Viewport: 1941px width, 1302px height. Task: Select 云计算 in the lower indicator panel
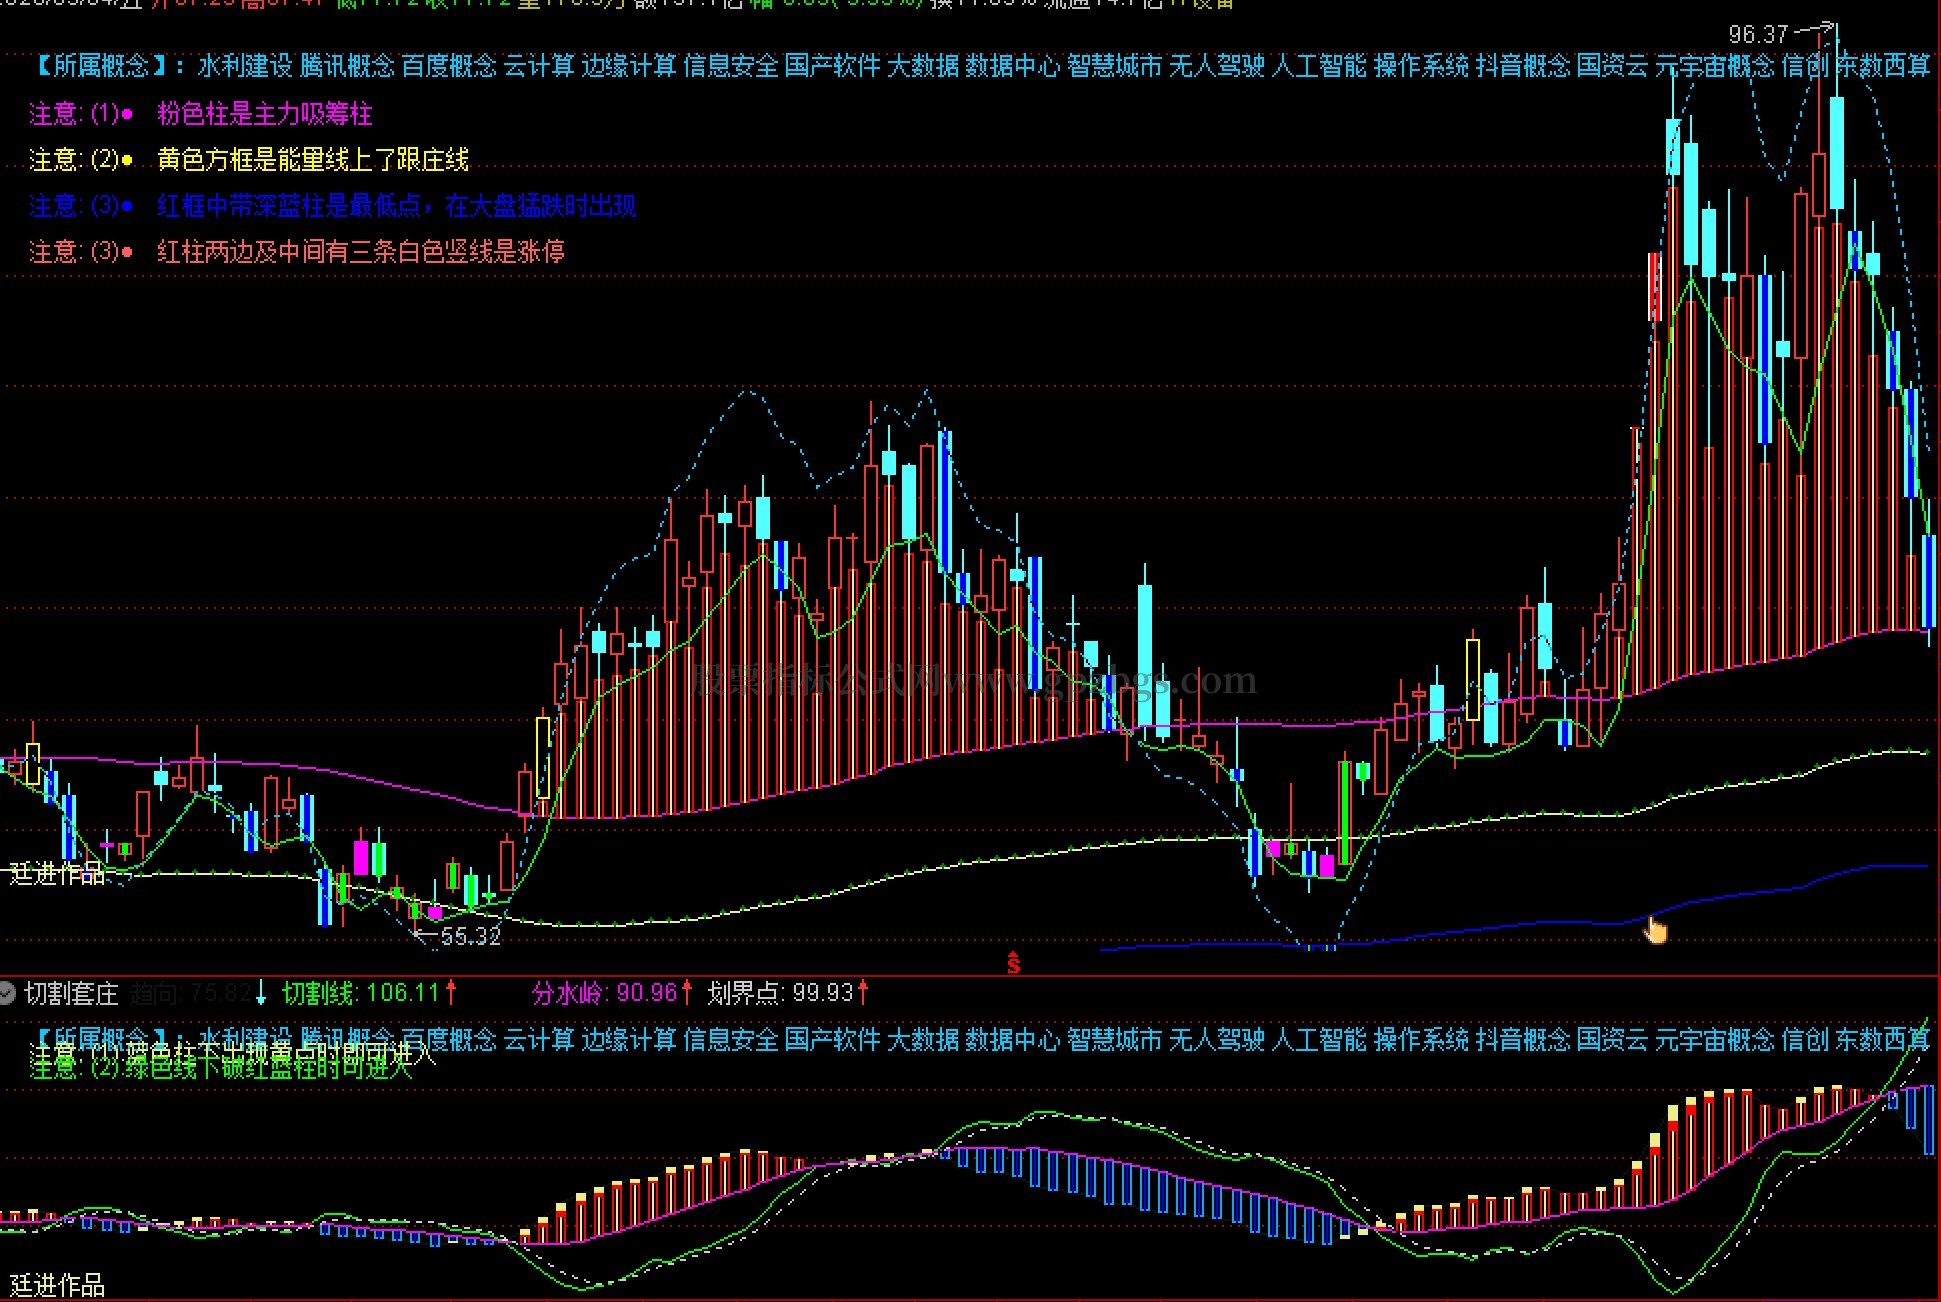pyautogui.click(x=539, y=1040)
